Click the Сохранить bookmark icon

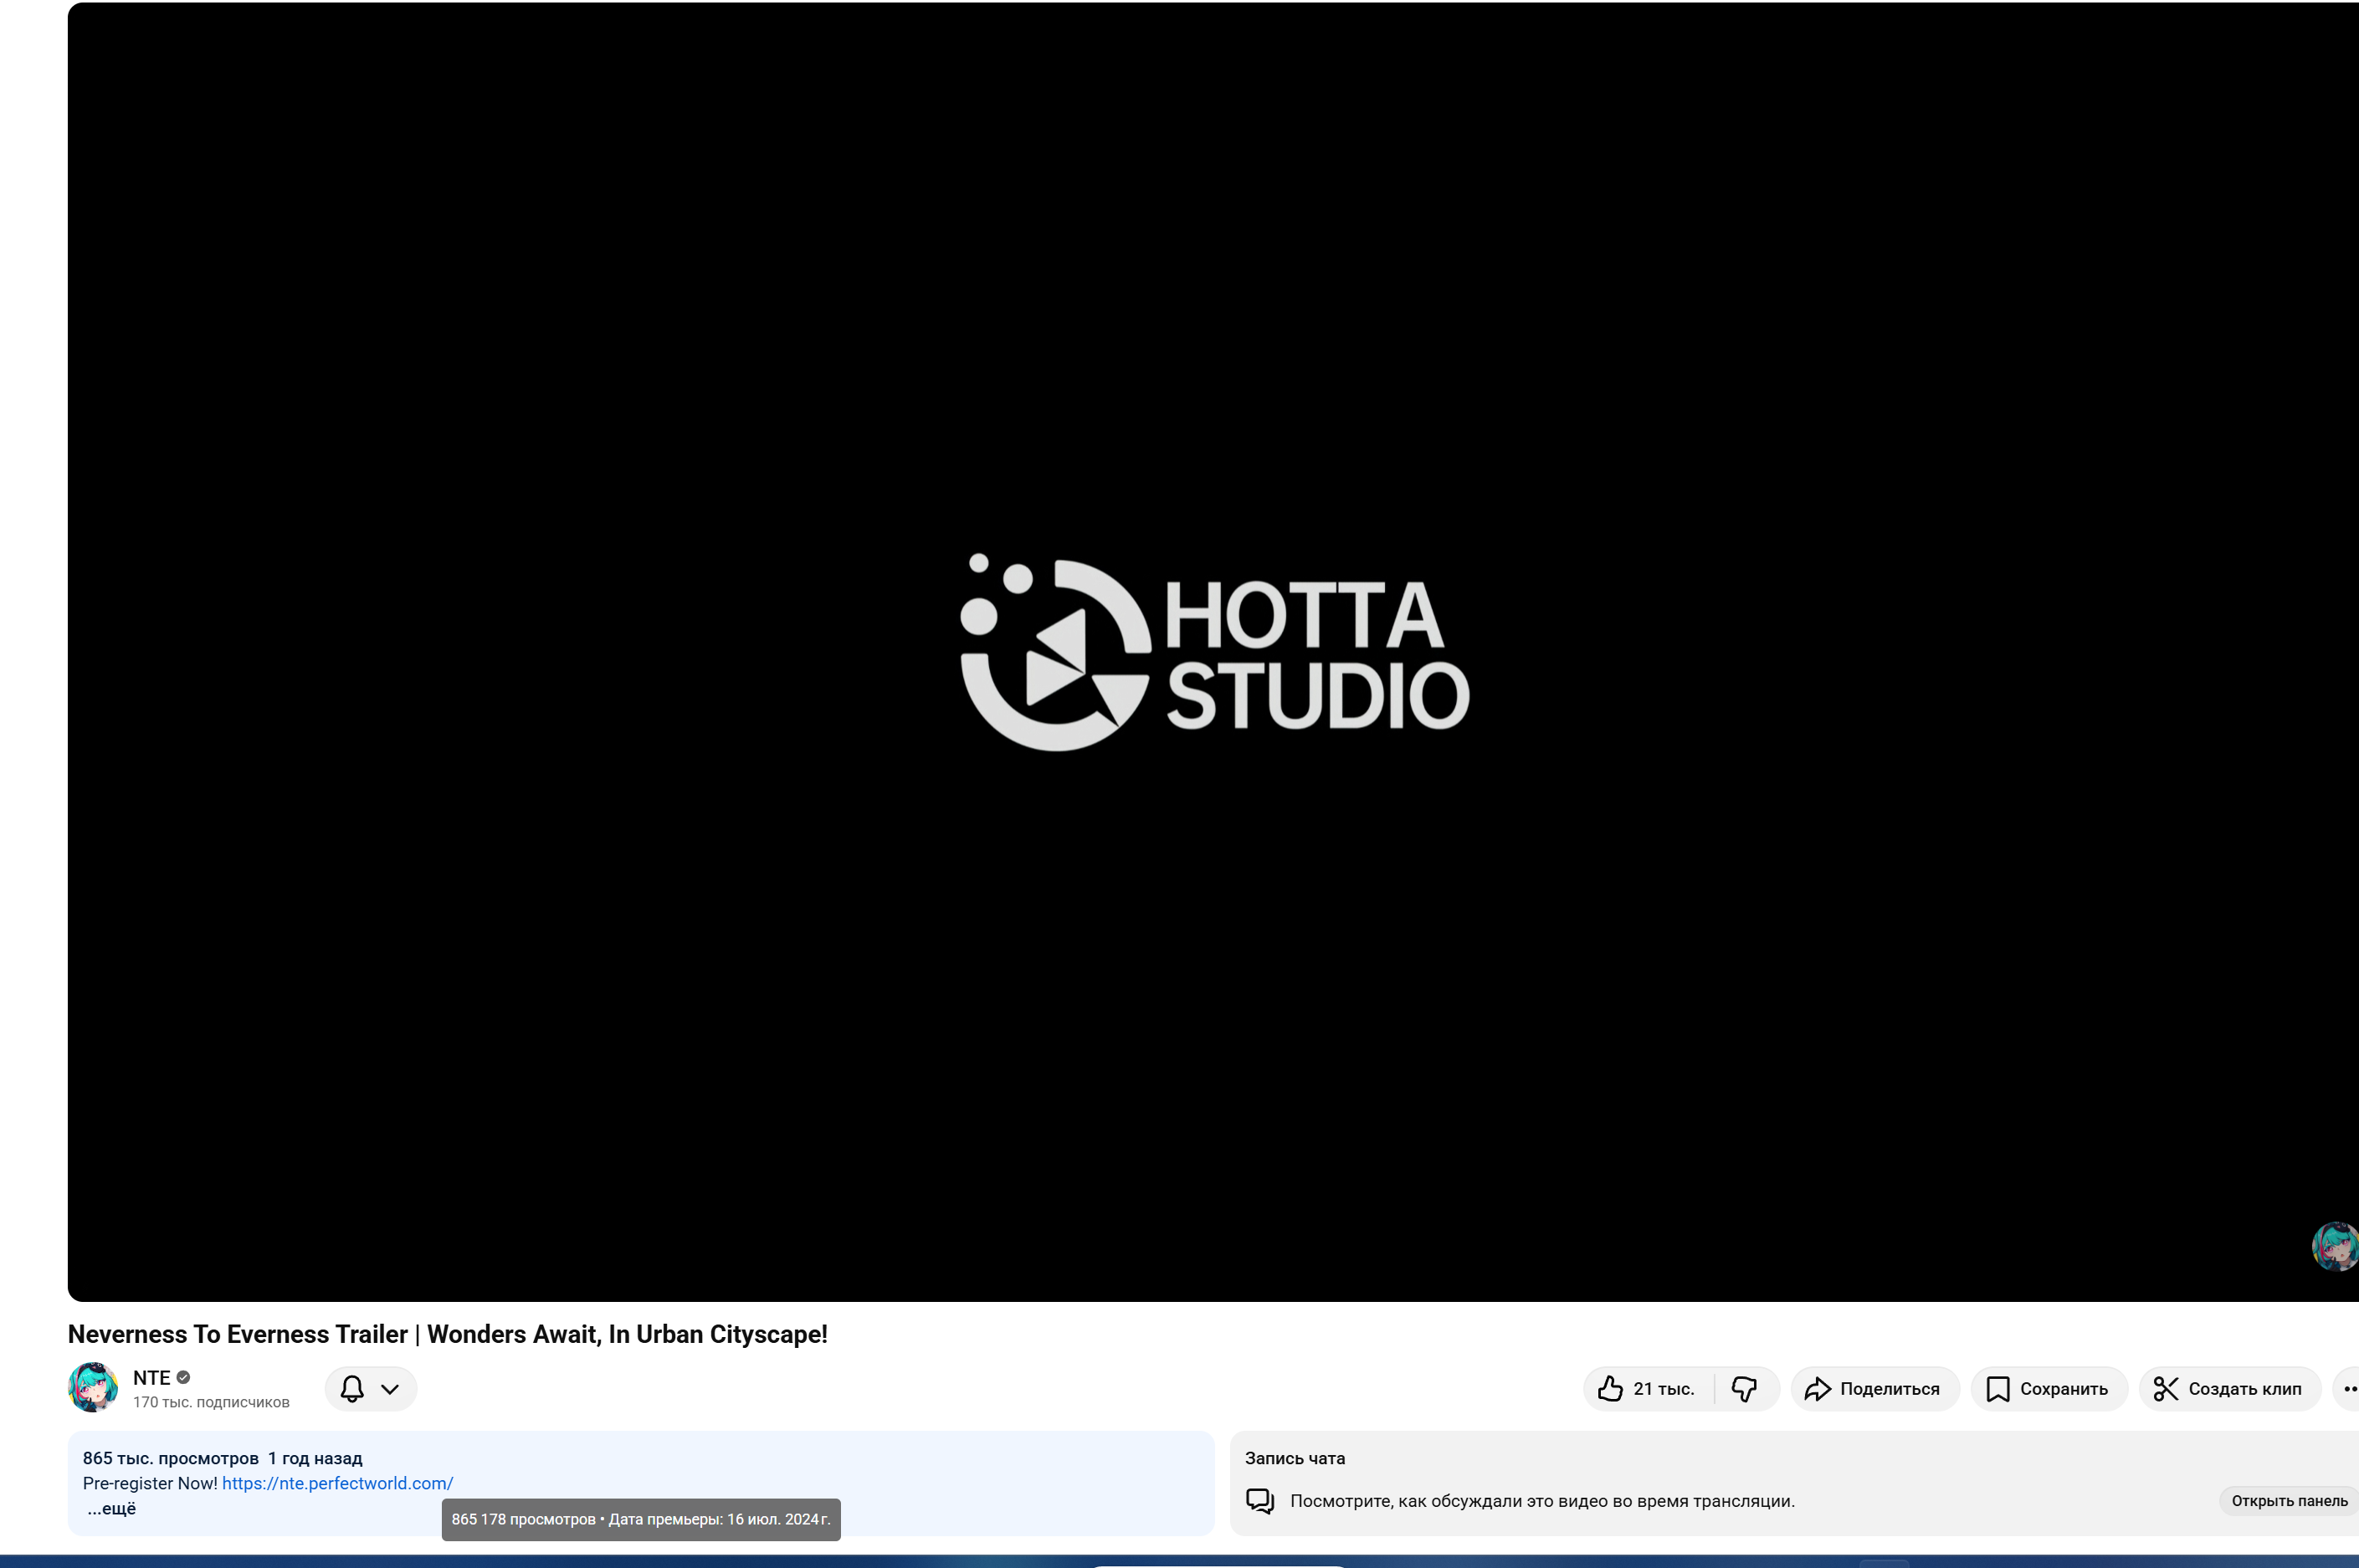(x=1997, y=1388)
